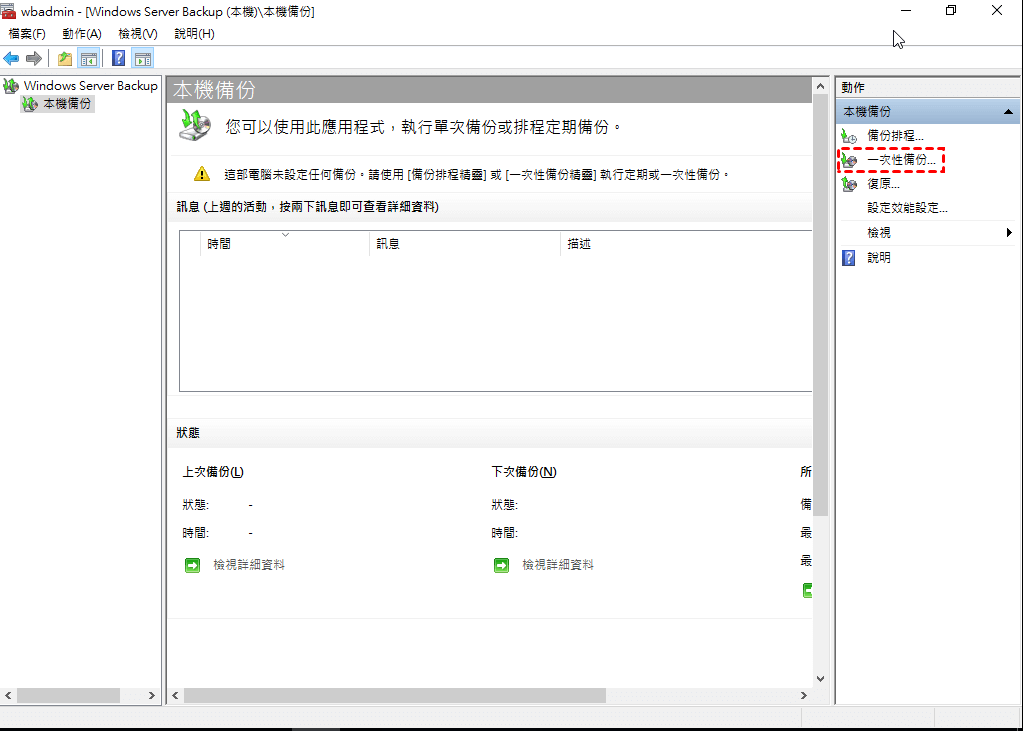Click the yellow warning triangle icon
Viewport: 1023px width, 731px height.
click(202, 174)
